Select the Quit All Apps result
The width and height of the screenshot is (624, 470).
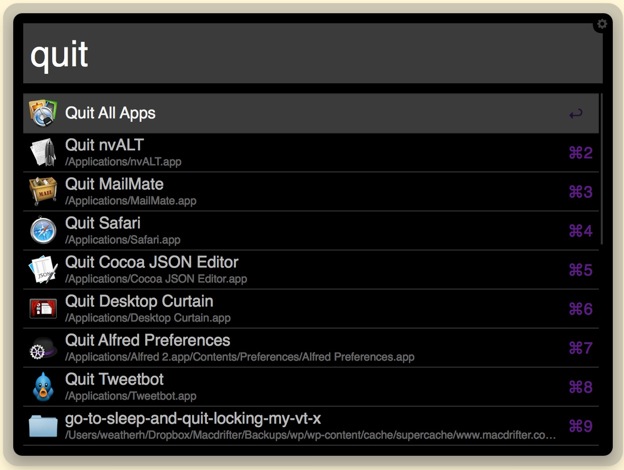(311, 113)
